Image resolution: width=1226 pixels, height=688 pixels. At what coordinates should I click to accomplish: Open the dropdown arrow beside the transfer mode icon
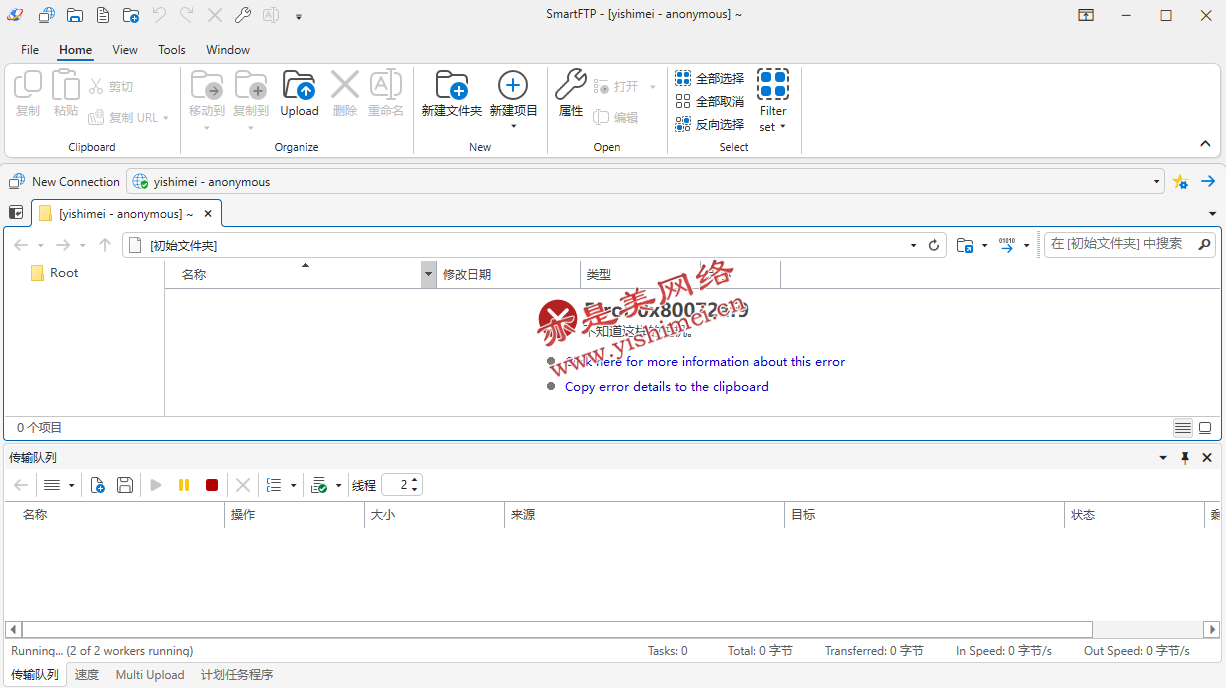click(x=1027, y=245)
